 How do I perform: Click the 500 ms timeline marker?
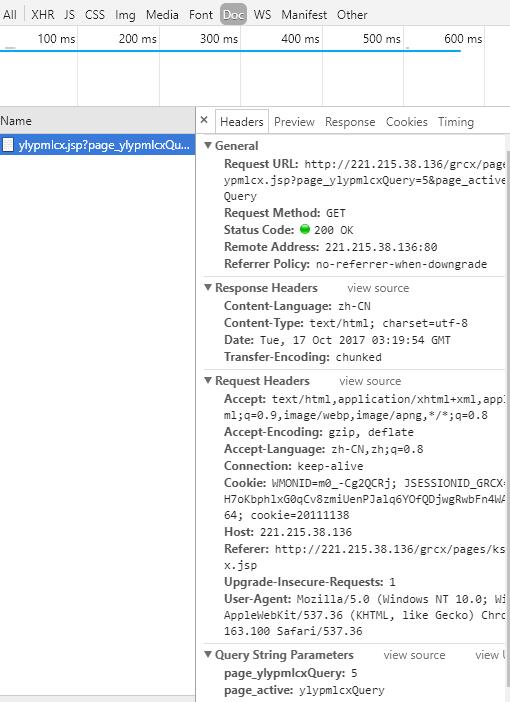pos(381,39)
